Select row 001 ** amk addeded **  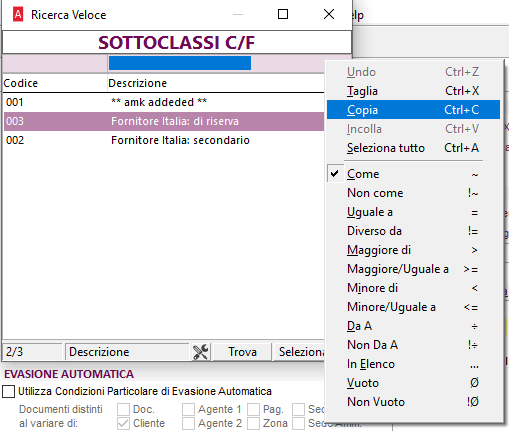tap(164, 102)
